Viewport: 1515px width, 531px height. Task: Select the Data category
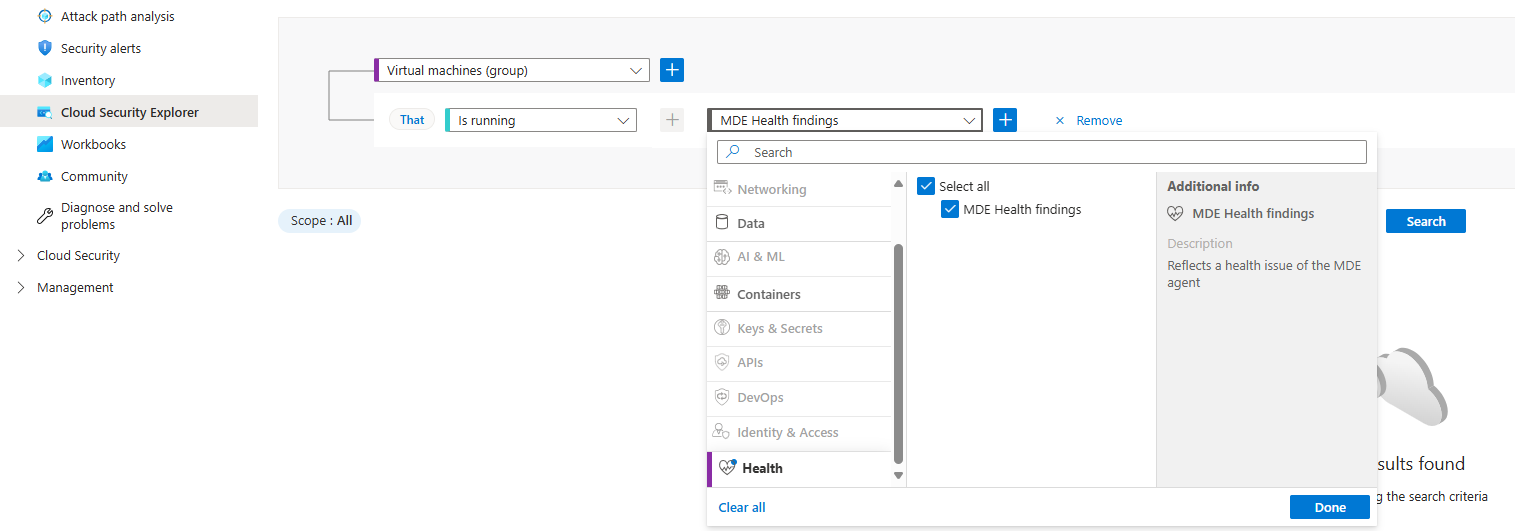751,223
